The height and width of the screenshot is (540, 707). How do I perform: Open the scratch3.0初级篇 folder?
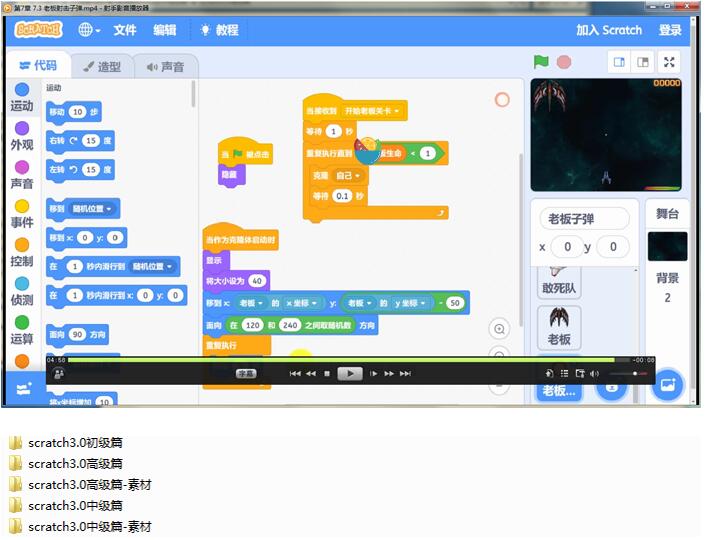coord(75,442)
